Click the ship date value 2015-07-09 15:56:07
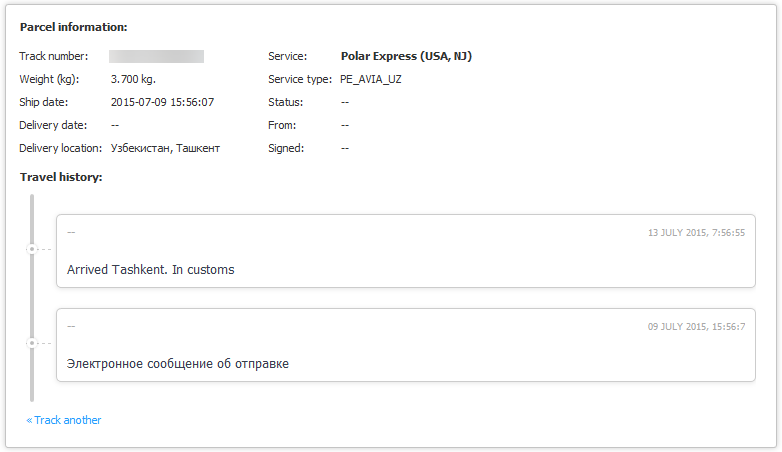This screenshot has width=782, height=452. tap(162, 102)
